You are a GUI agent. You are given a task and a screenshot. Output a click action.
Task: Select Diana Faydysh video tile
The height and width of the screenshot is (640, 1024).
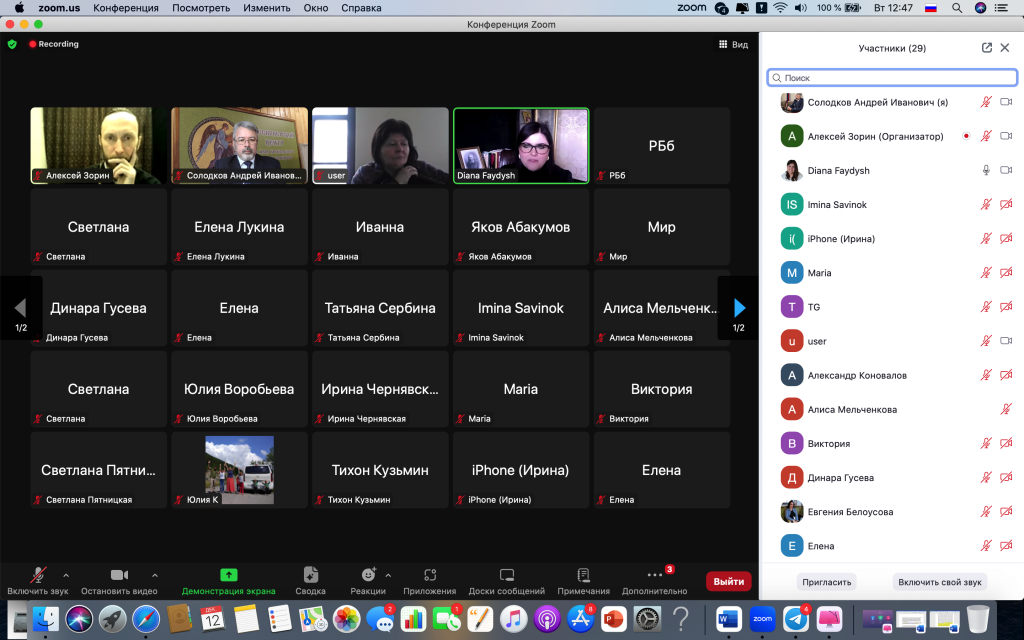(x=521, y=146)
